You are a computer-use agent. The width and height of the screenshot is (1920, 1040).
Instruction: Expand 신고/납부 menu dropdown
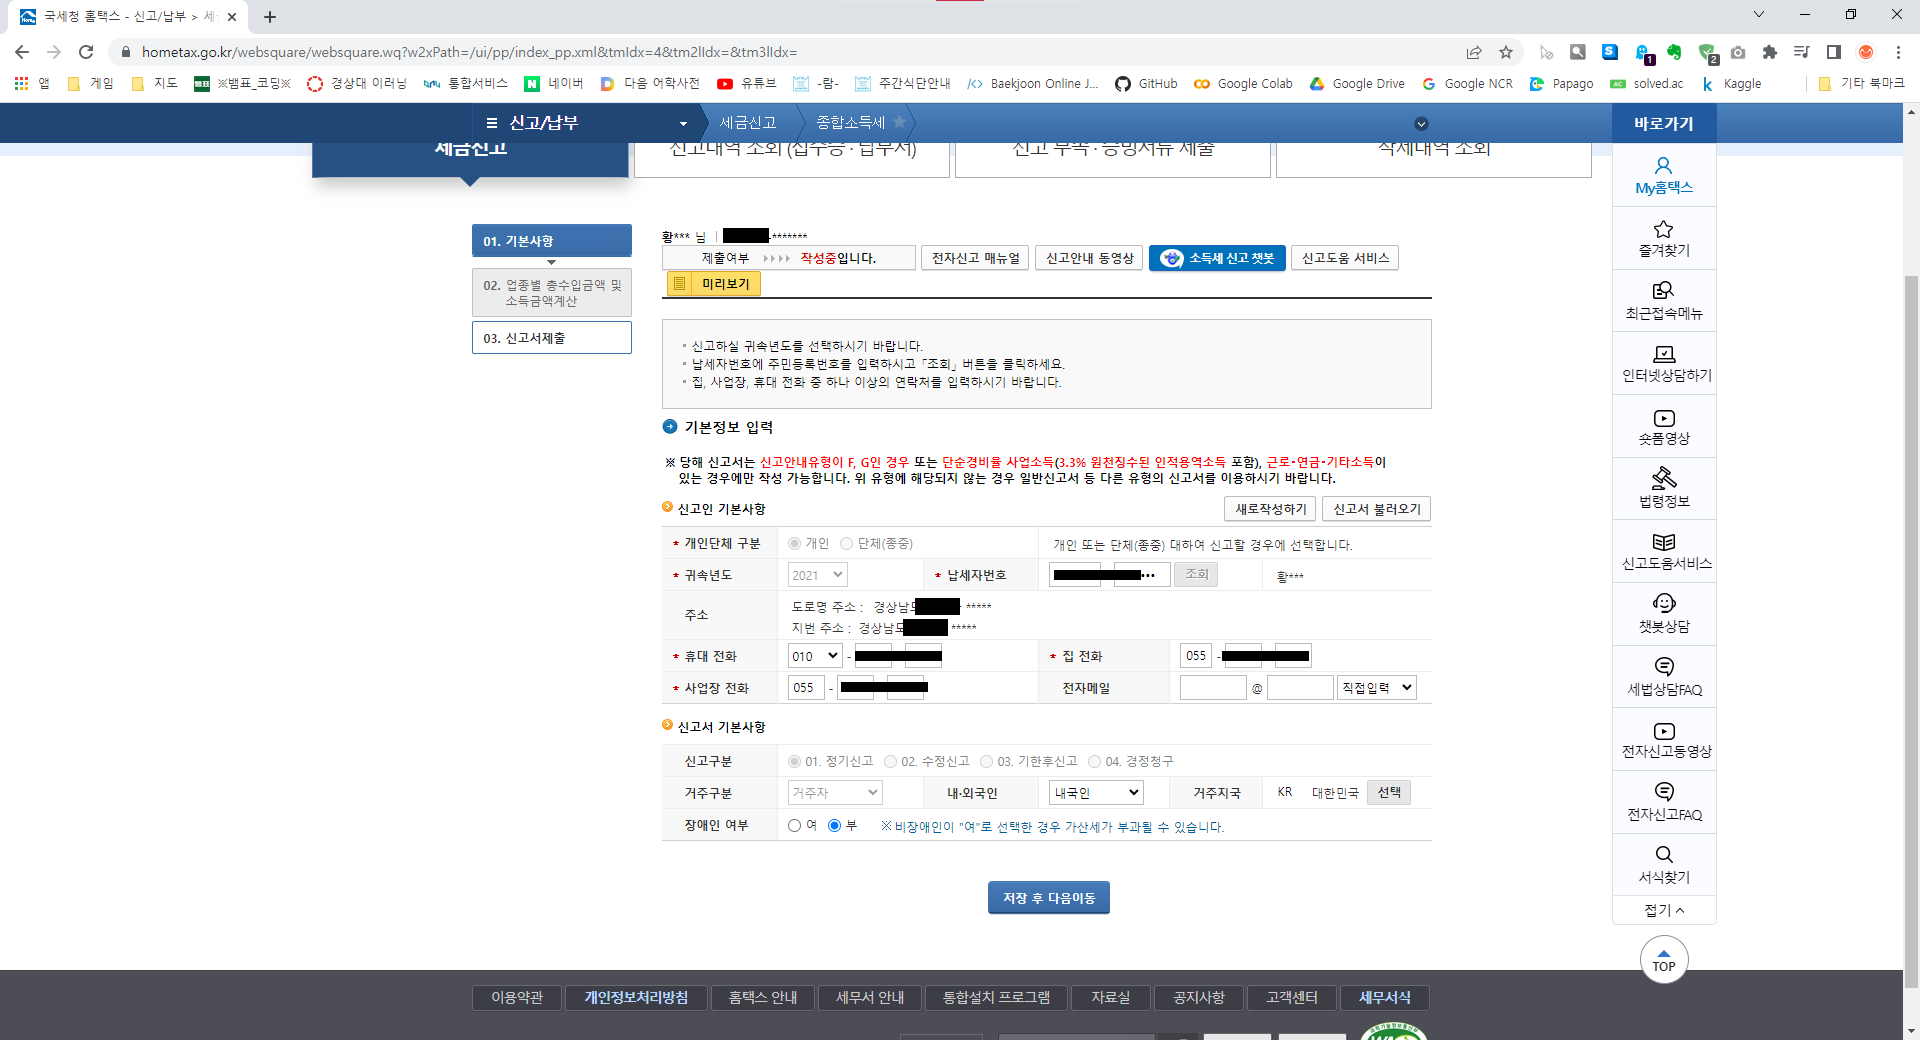[683, 123]
